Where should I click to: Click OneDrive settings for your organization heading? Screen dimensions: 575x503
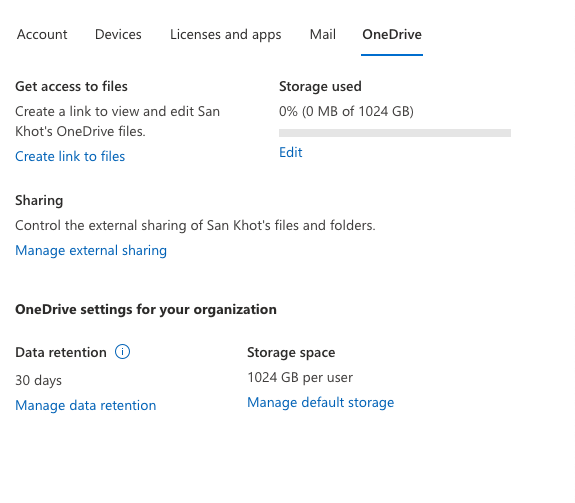coord(146,310)
